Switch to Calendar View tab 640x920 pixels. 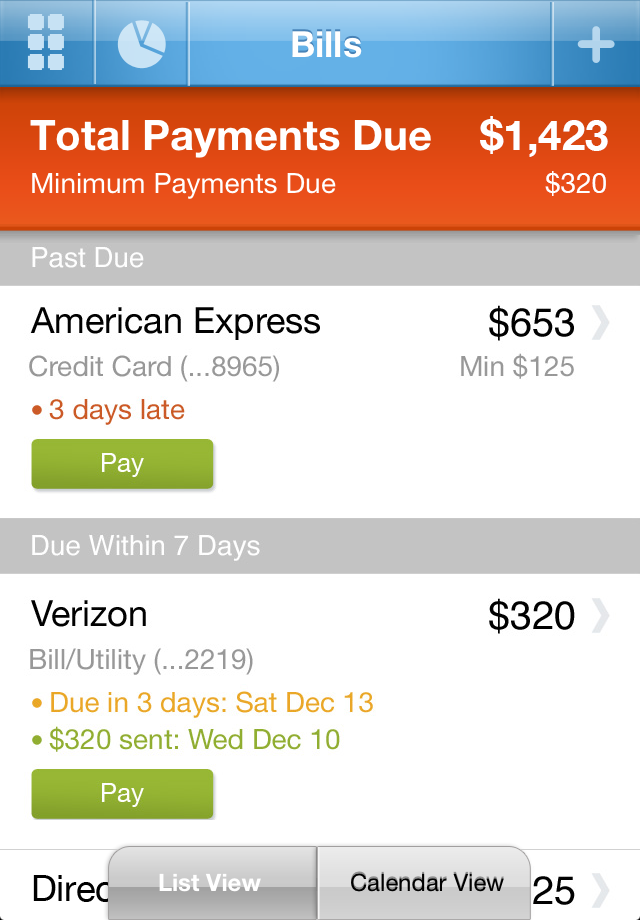[426, 883]
